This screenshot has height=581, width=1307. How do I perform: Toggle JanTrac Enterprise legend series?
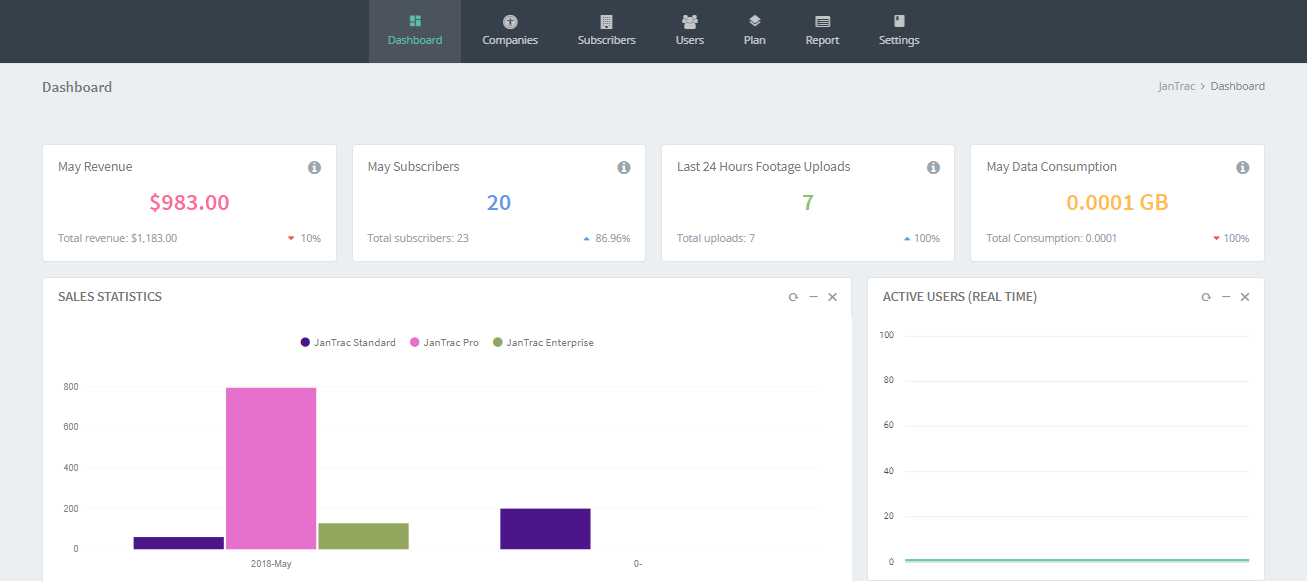[543, 343]
